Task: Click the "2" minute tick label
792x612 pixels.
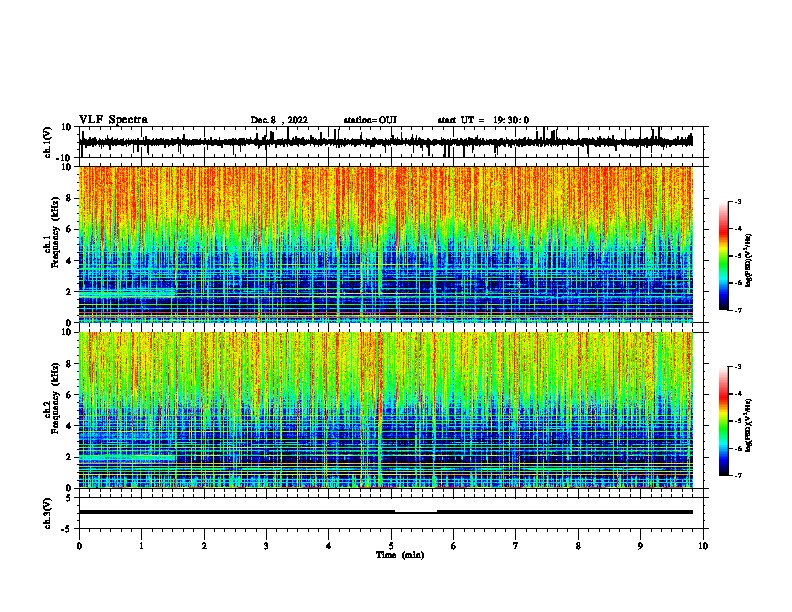Action: tap(204, 546)
